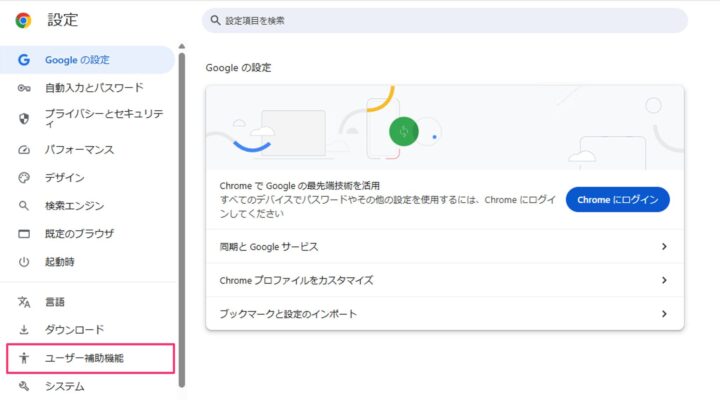
Task: Click text Chrome で Google の最先端技術を活用
Action: (299, 186)
